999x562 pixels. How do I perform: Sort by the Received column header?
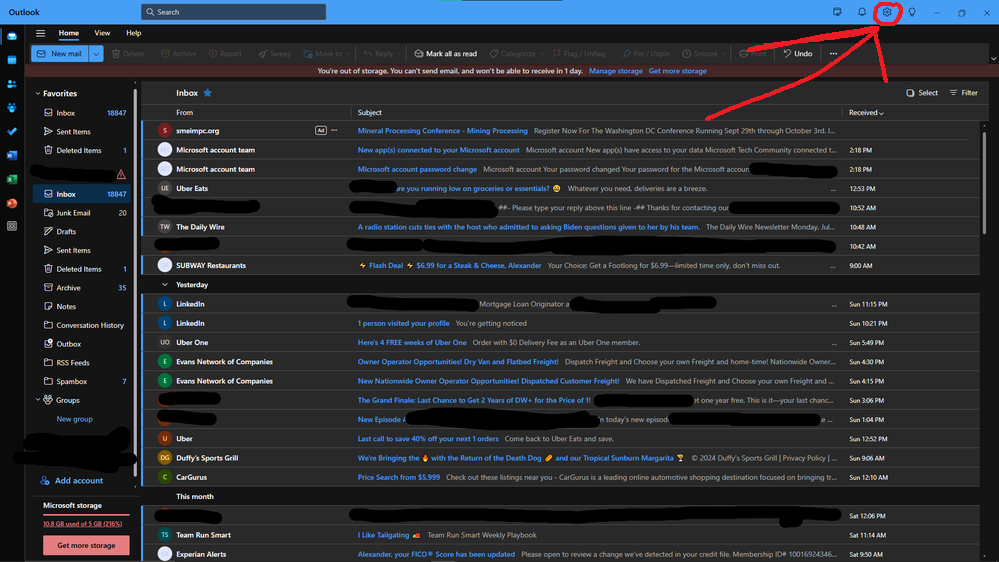click(866, 113)
